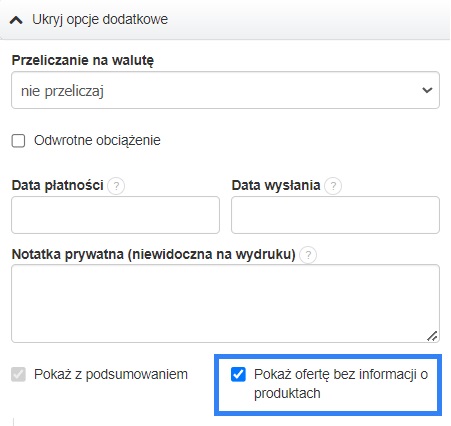Click the 'Odwrotne obciążenie' label
Viewport: 451px width, 426px height.
click(97, 140)
